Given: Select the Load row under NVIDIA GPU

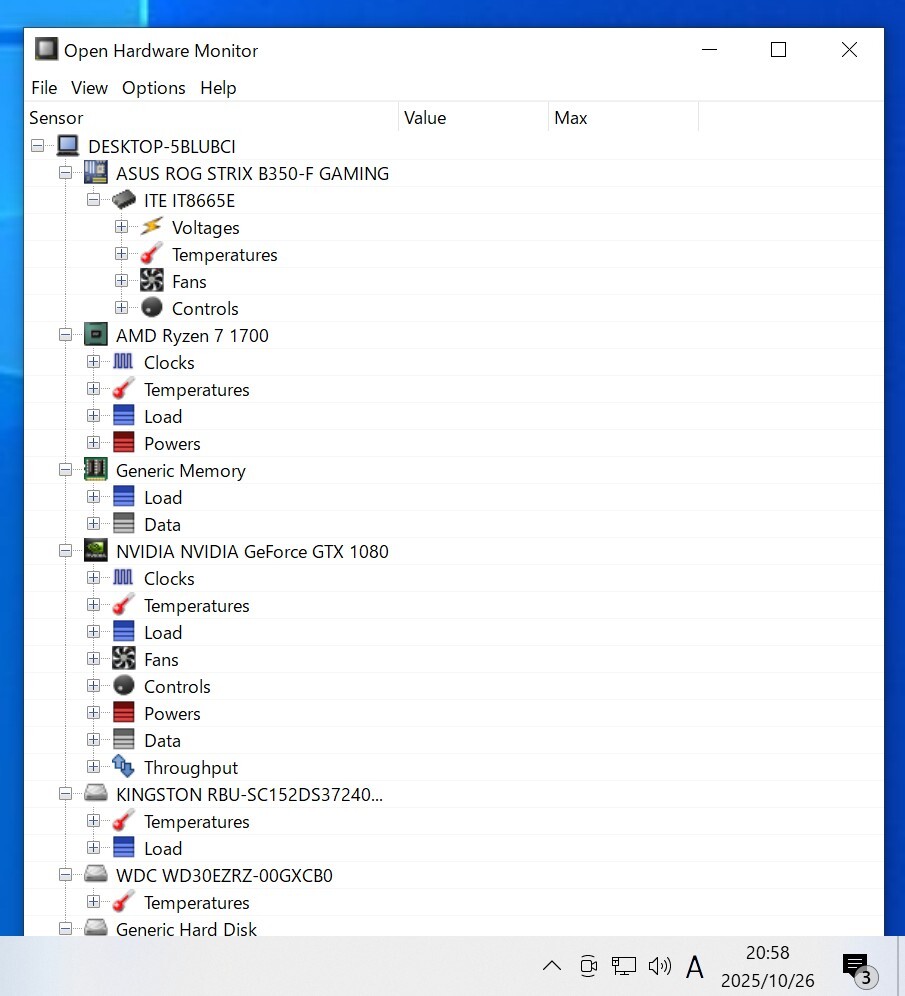Looking at the screenshot, I should [453, 633].
